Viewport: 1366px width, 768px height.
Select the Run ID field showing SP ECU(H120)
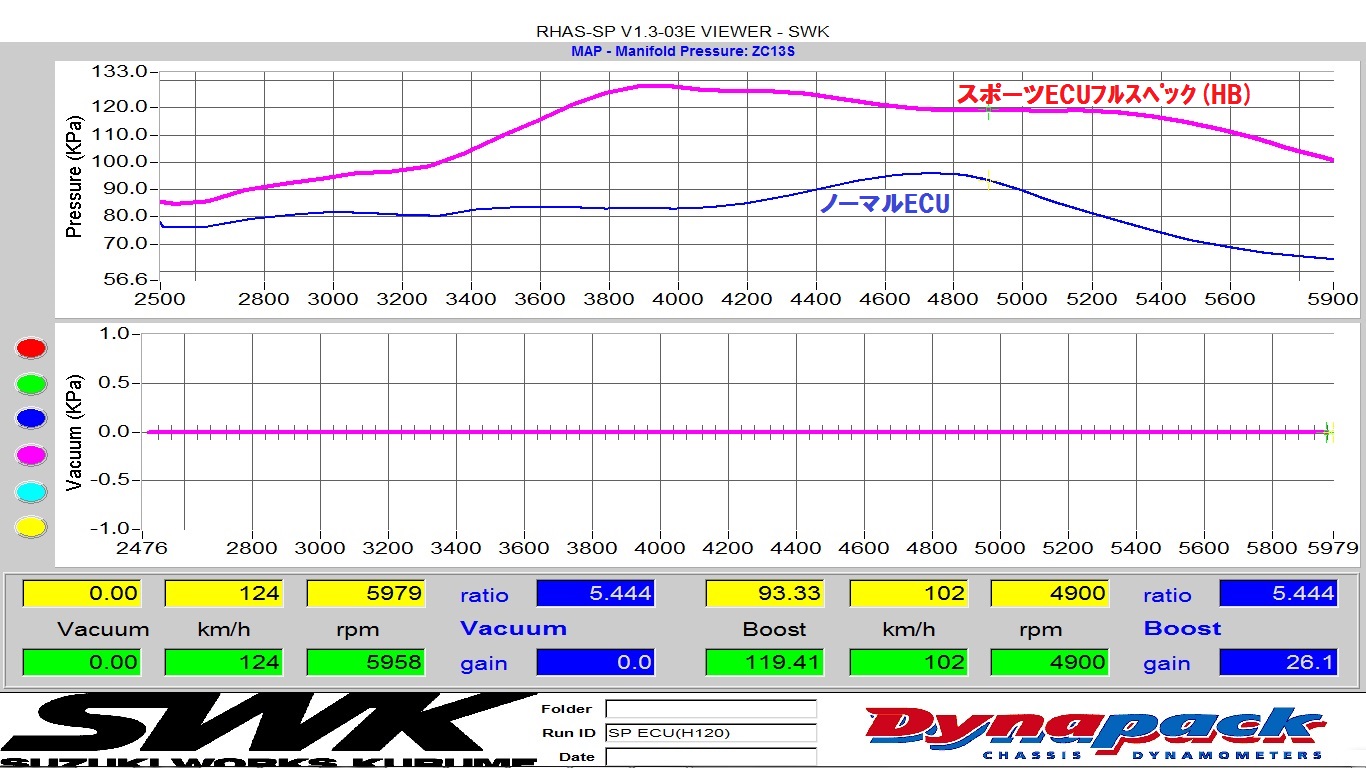(710, 733)
